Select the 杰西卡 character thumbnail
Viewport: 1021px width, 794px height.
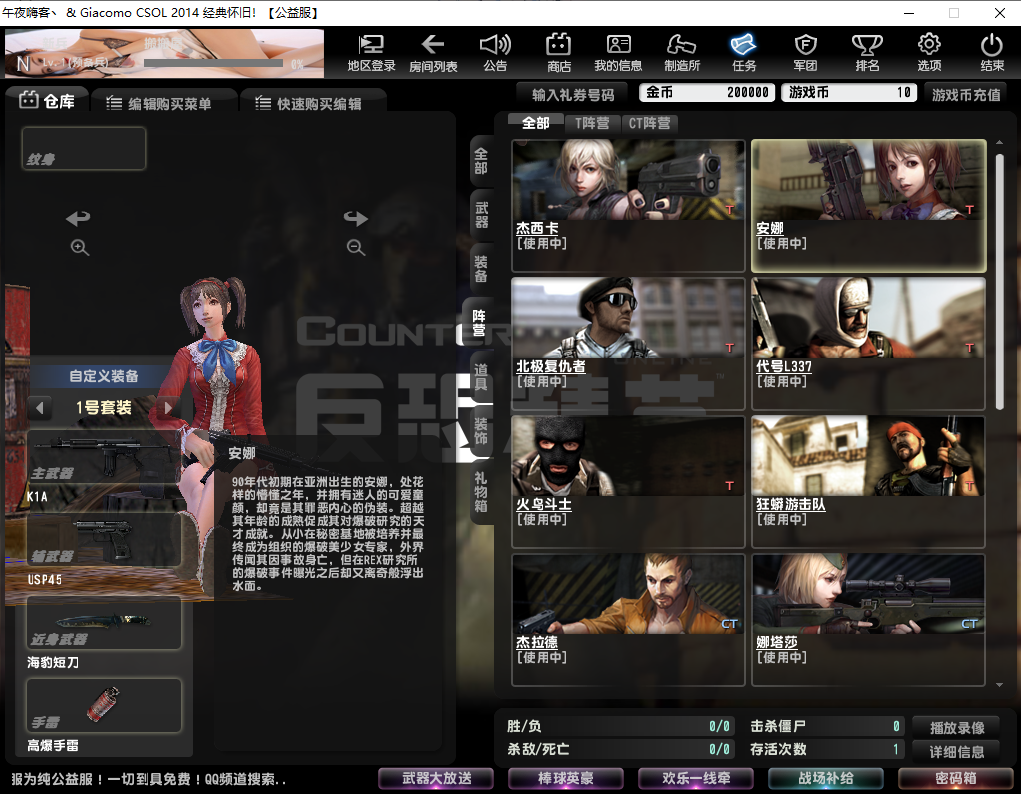point(628,205)
